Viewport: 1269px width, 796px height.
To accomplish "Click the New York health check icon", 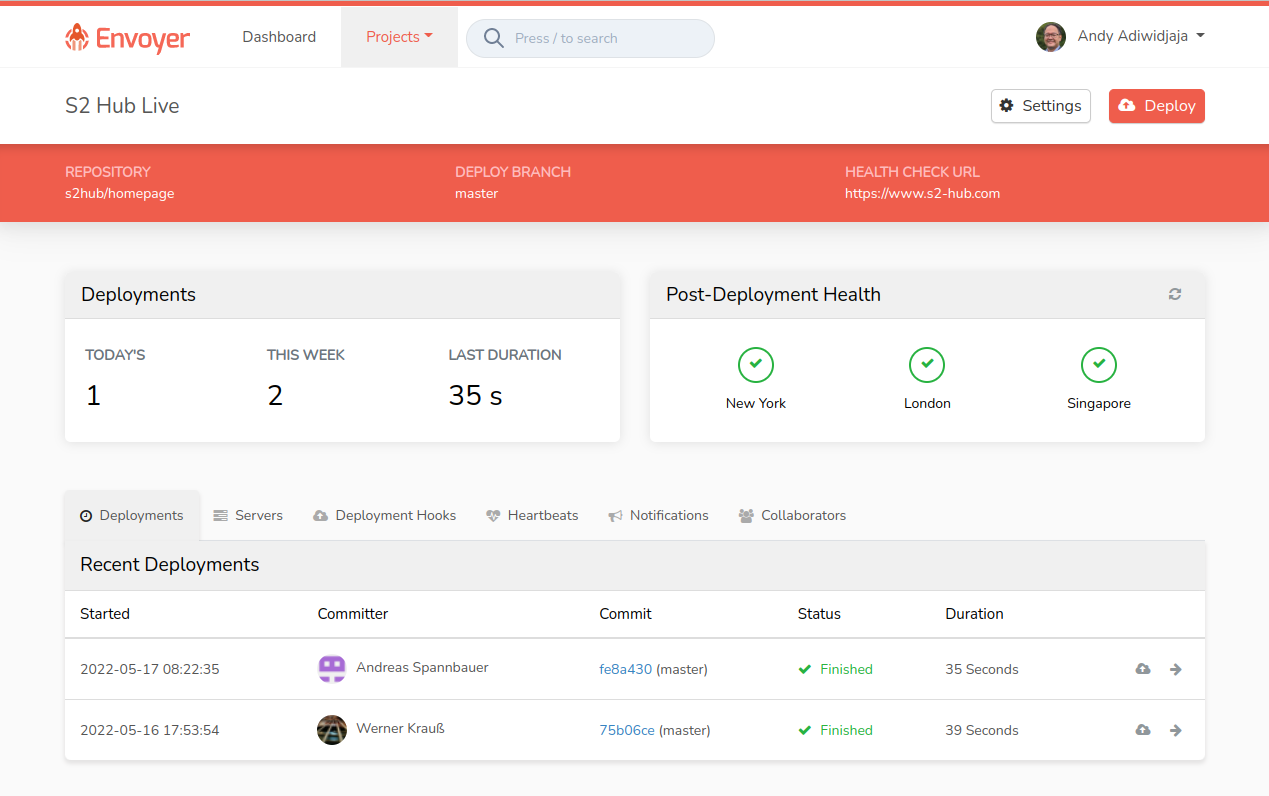I will click(x=755, y=365).
